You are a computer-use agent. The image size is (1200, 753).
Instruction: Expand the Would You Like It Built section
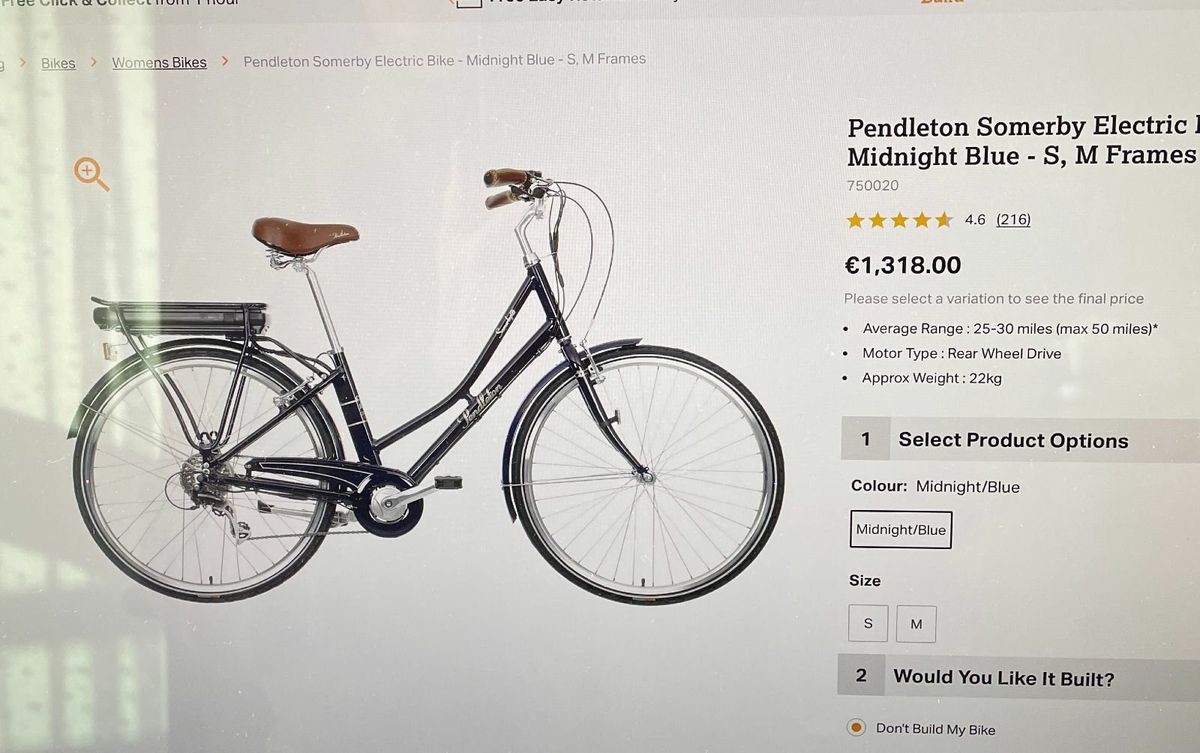coord(1003,677)
